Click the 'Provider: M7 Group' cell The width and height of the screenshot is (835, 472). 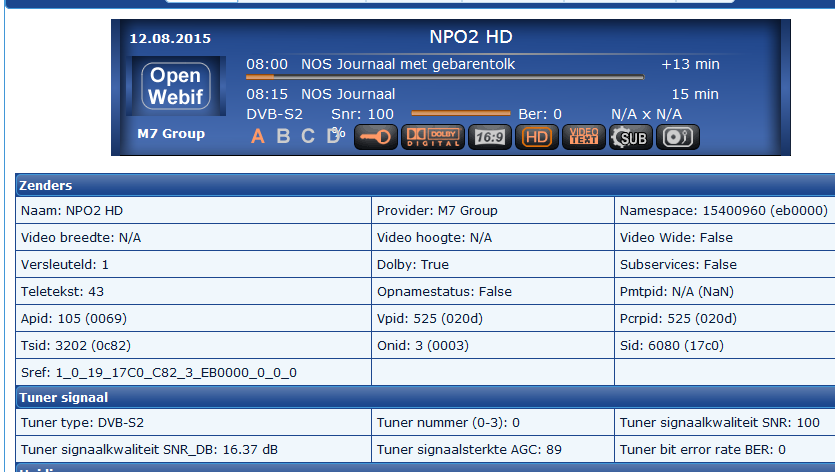point(493,210)
